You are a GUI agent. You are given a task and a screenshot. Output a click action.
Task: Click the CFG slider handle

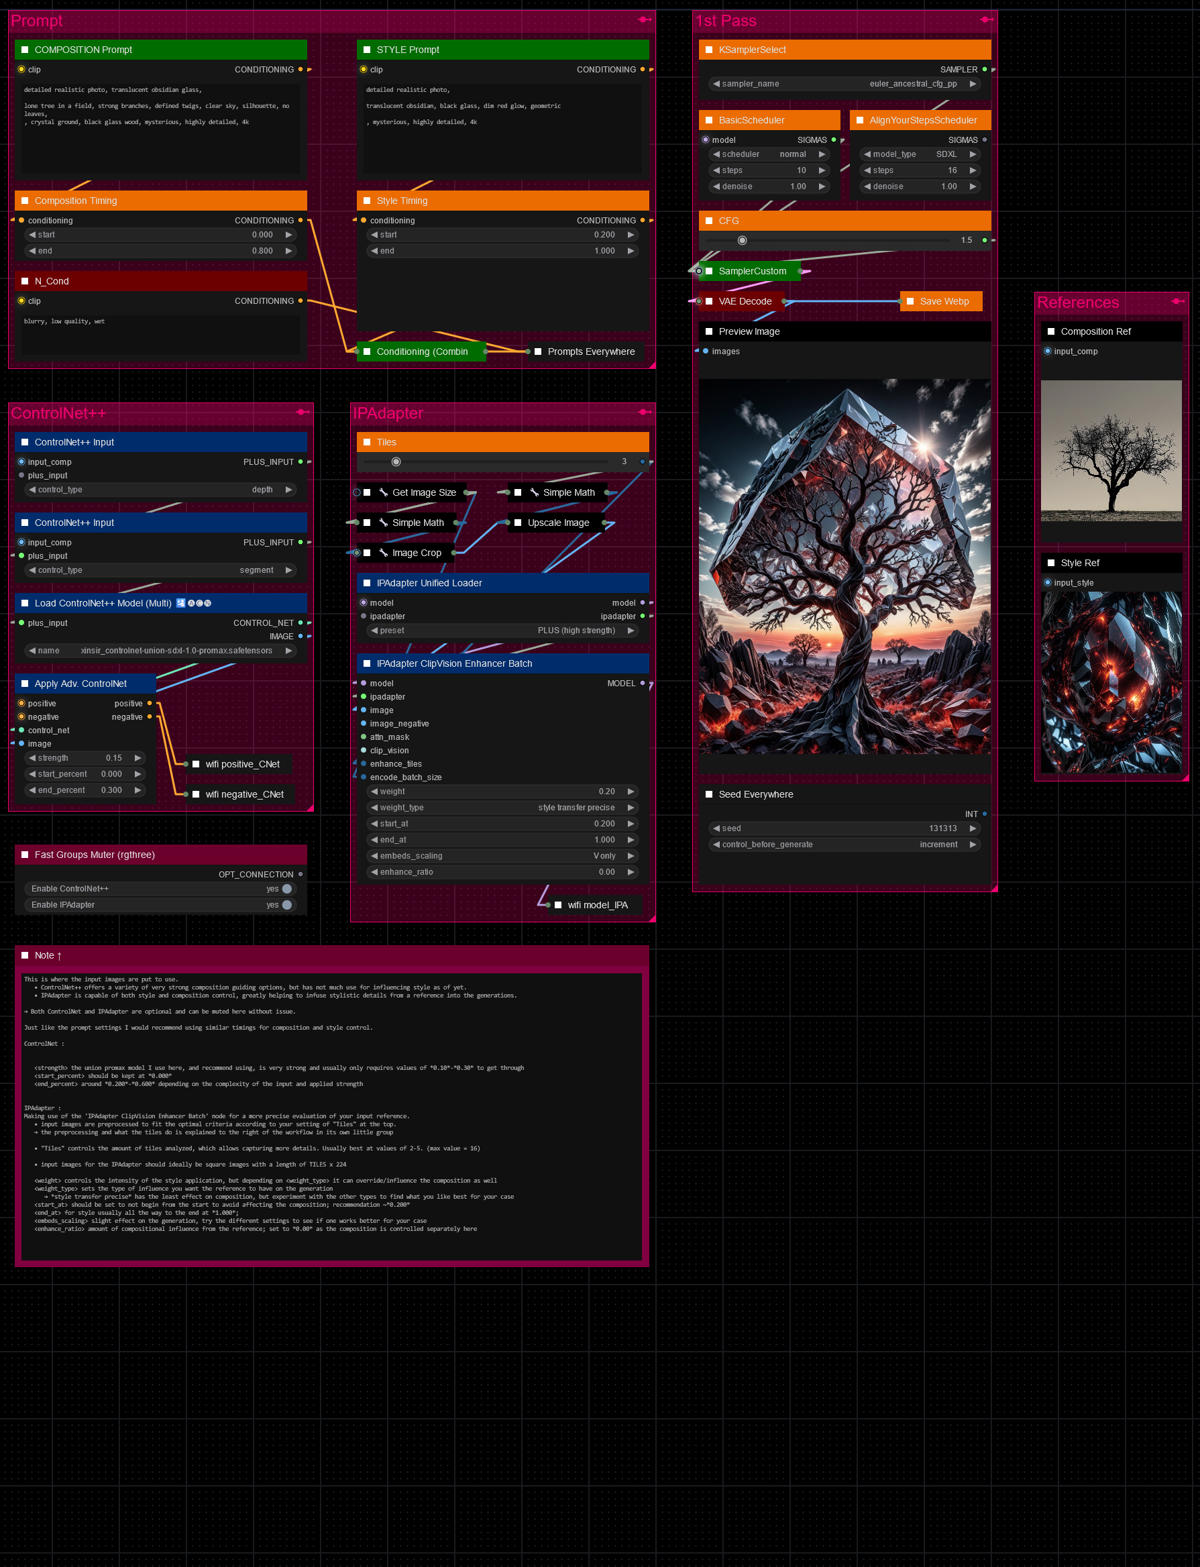pos(742,240)
